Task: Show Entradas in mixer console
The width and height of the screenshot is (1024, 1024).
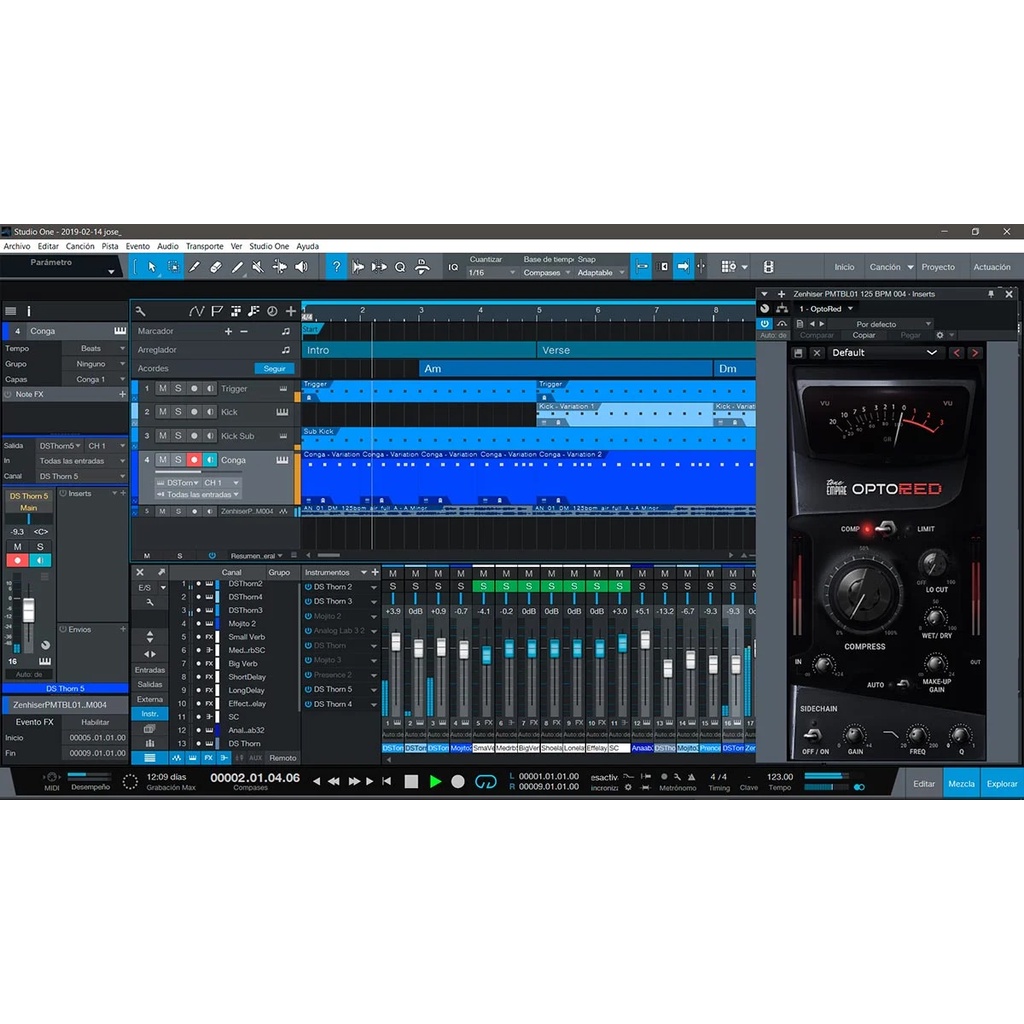Action: [150, 670]
